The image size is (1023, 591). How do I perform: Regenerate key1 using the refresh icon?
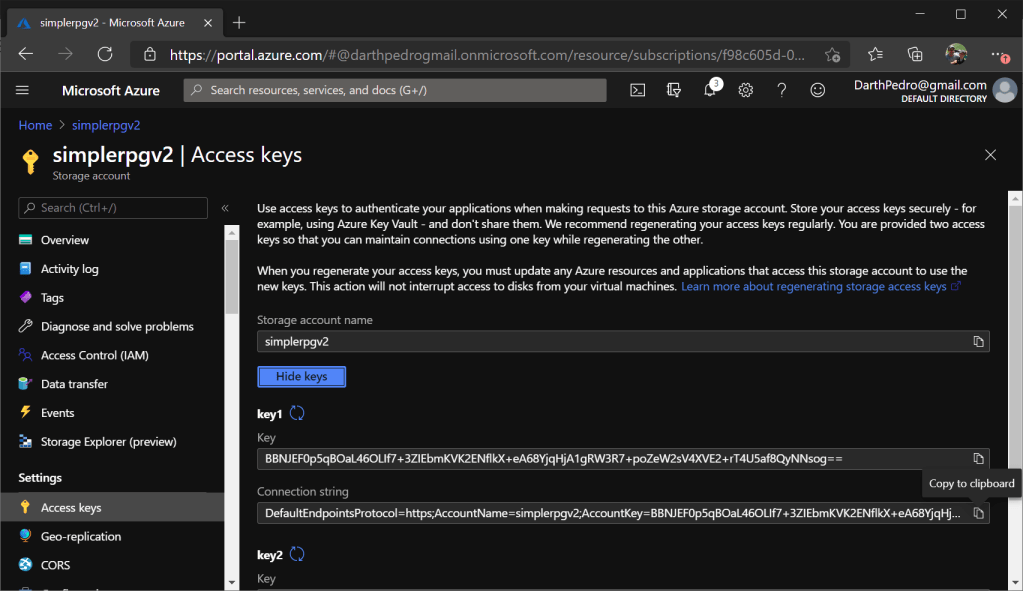[297, 414]
